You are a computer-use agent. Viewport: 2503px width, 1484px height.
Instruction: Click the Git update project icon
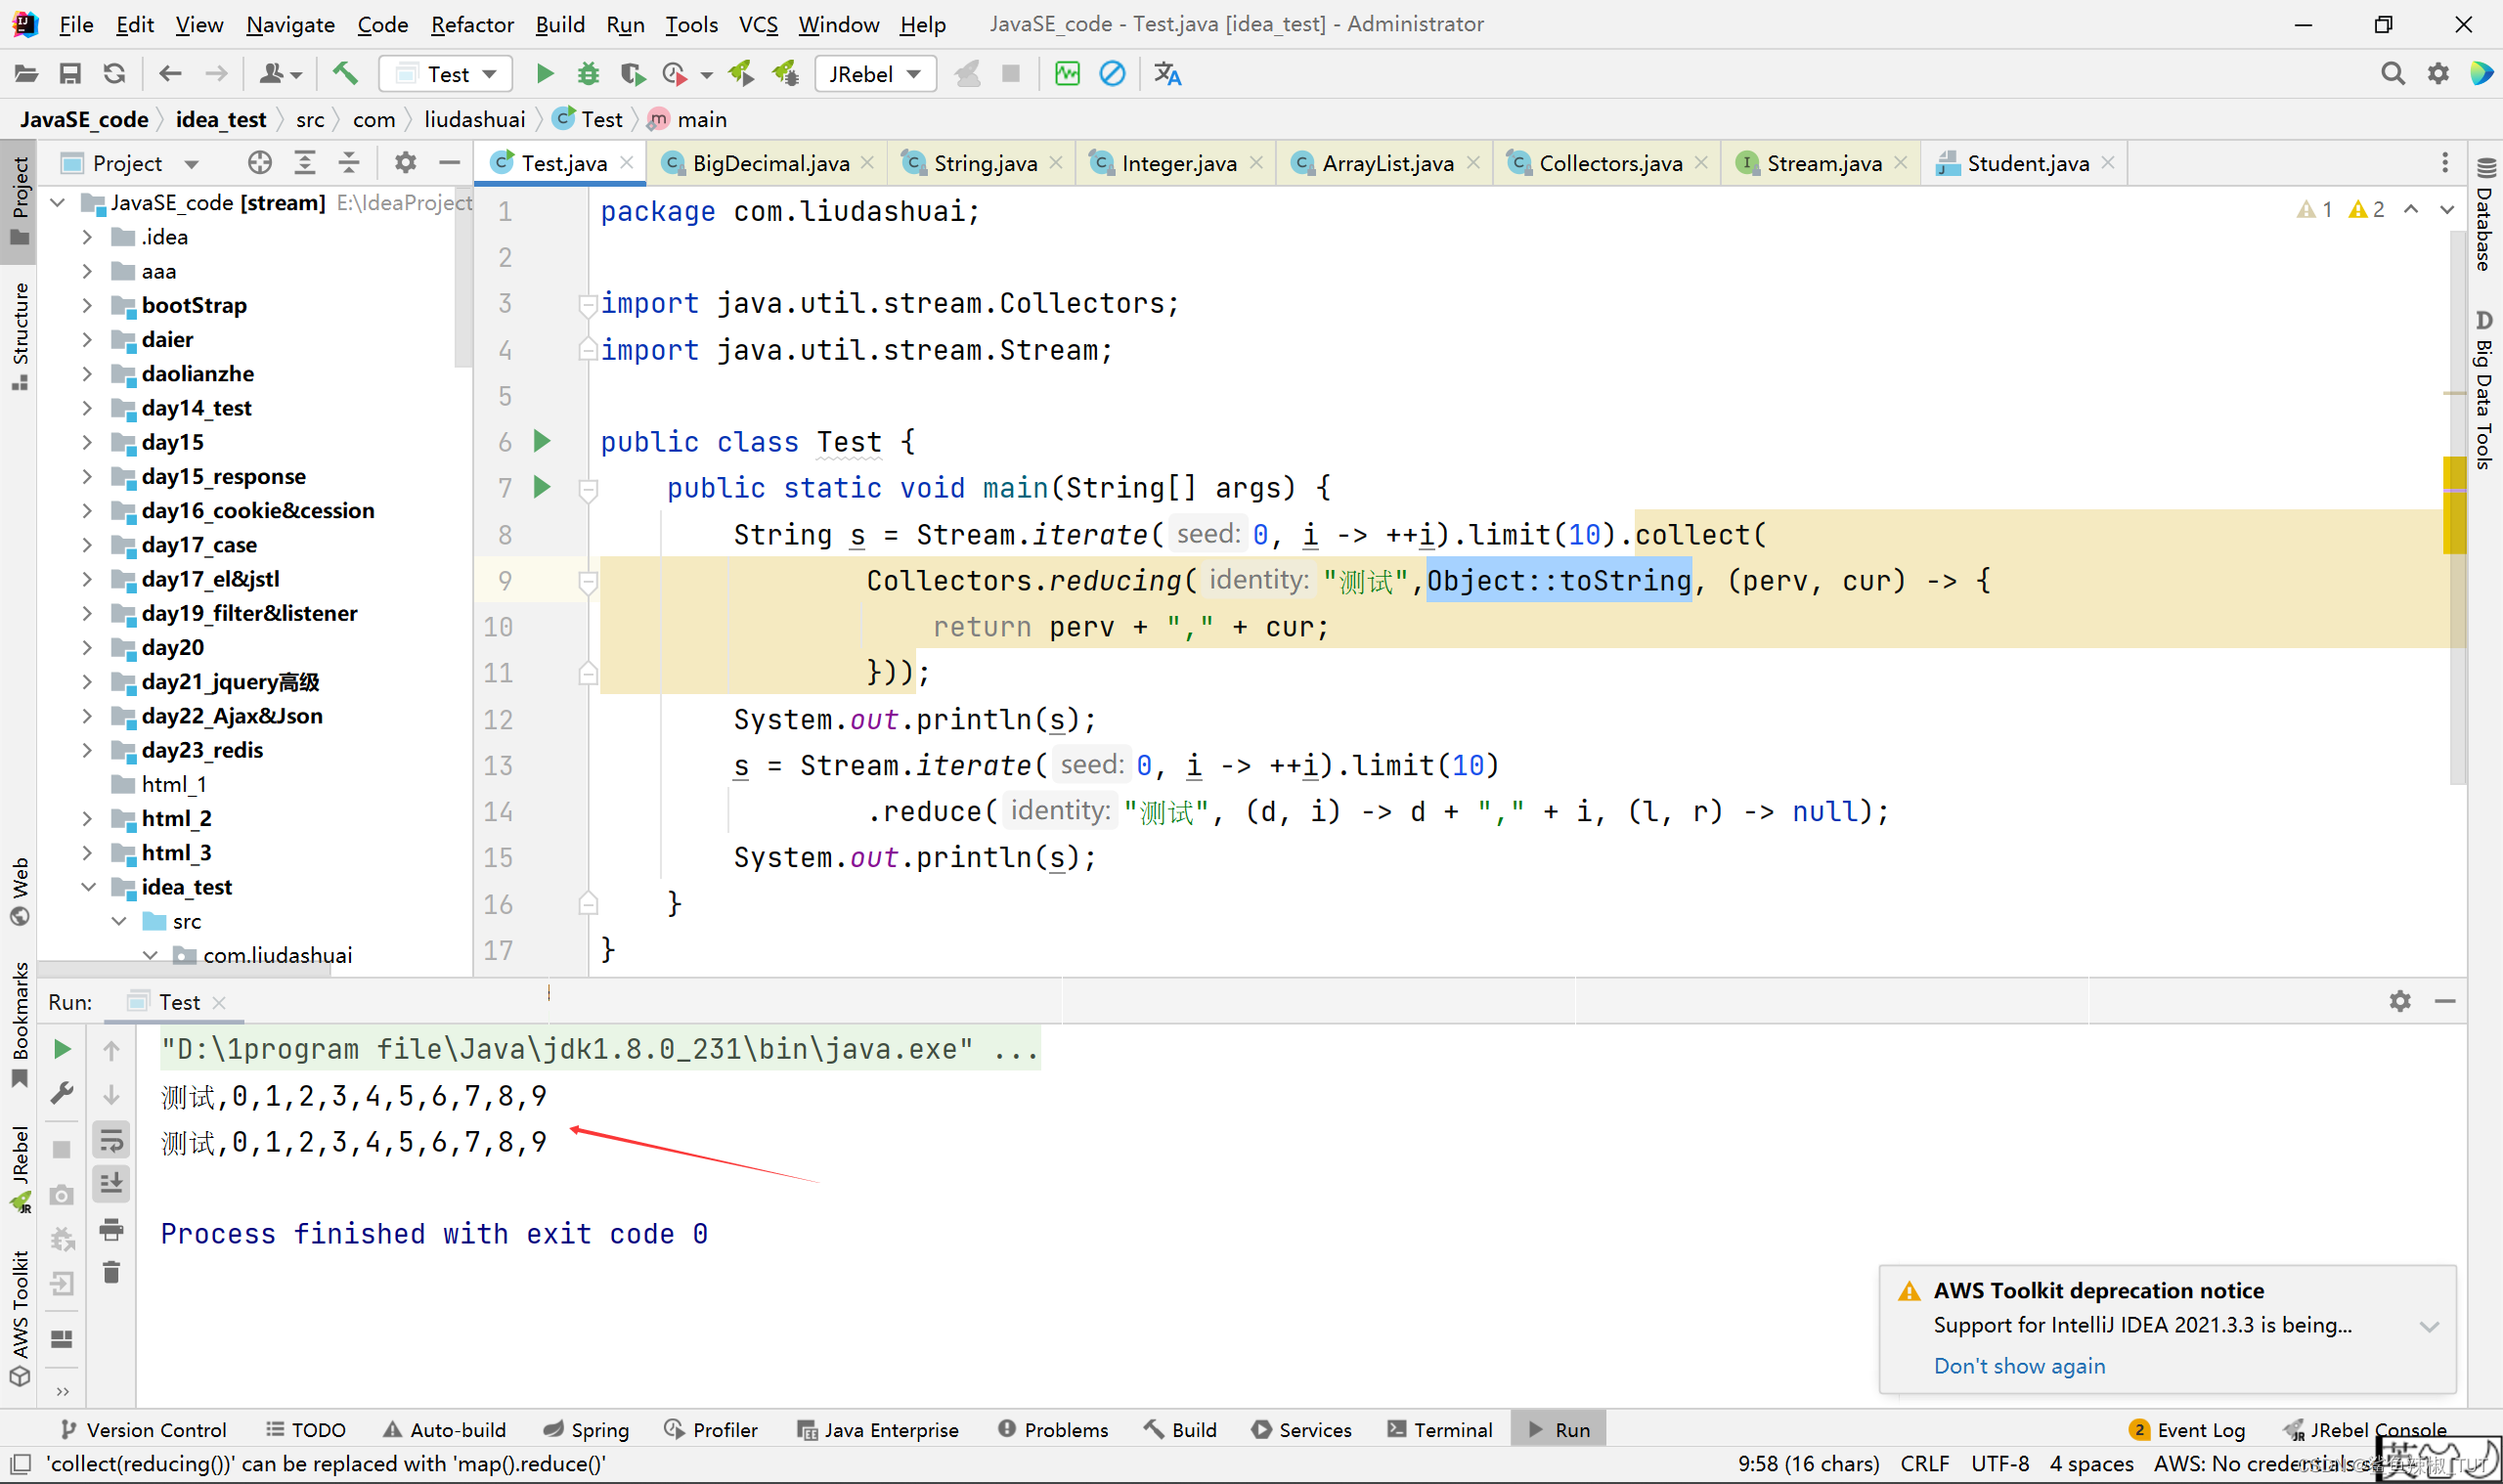pyautogui.click(x=113, y=74)
